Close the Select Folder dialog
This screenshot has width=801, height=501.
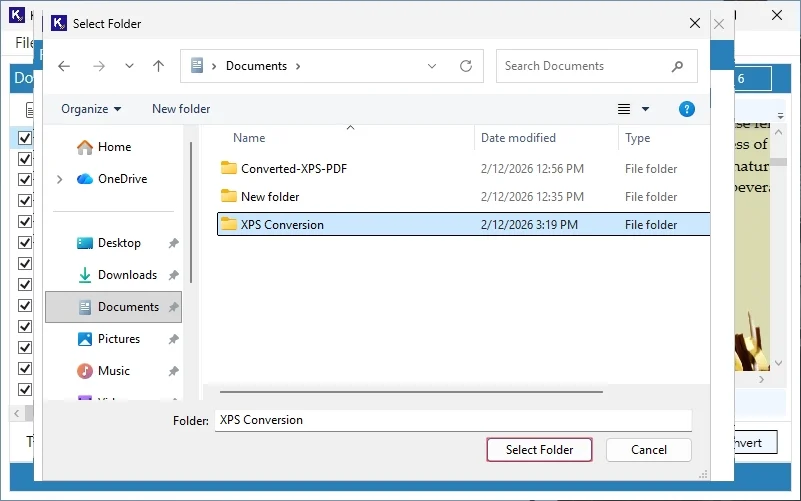click(x=694, y=23)
